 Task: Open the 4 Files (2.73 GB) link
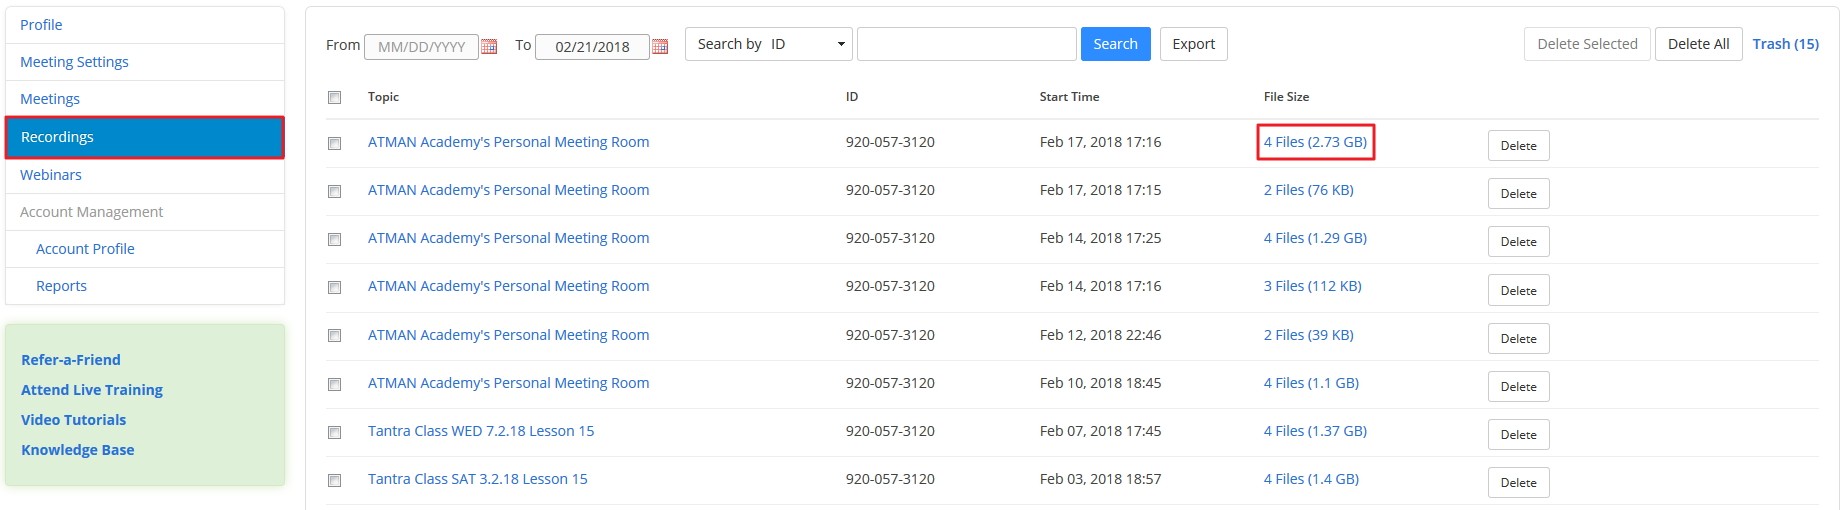click(x=1315, y=142)
